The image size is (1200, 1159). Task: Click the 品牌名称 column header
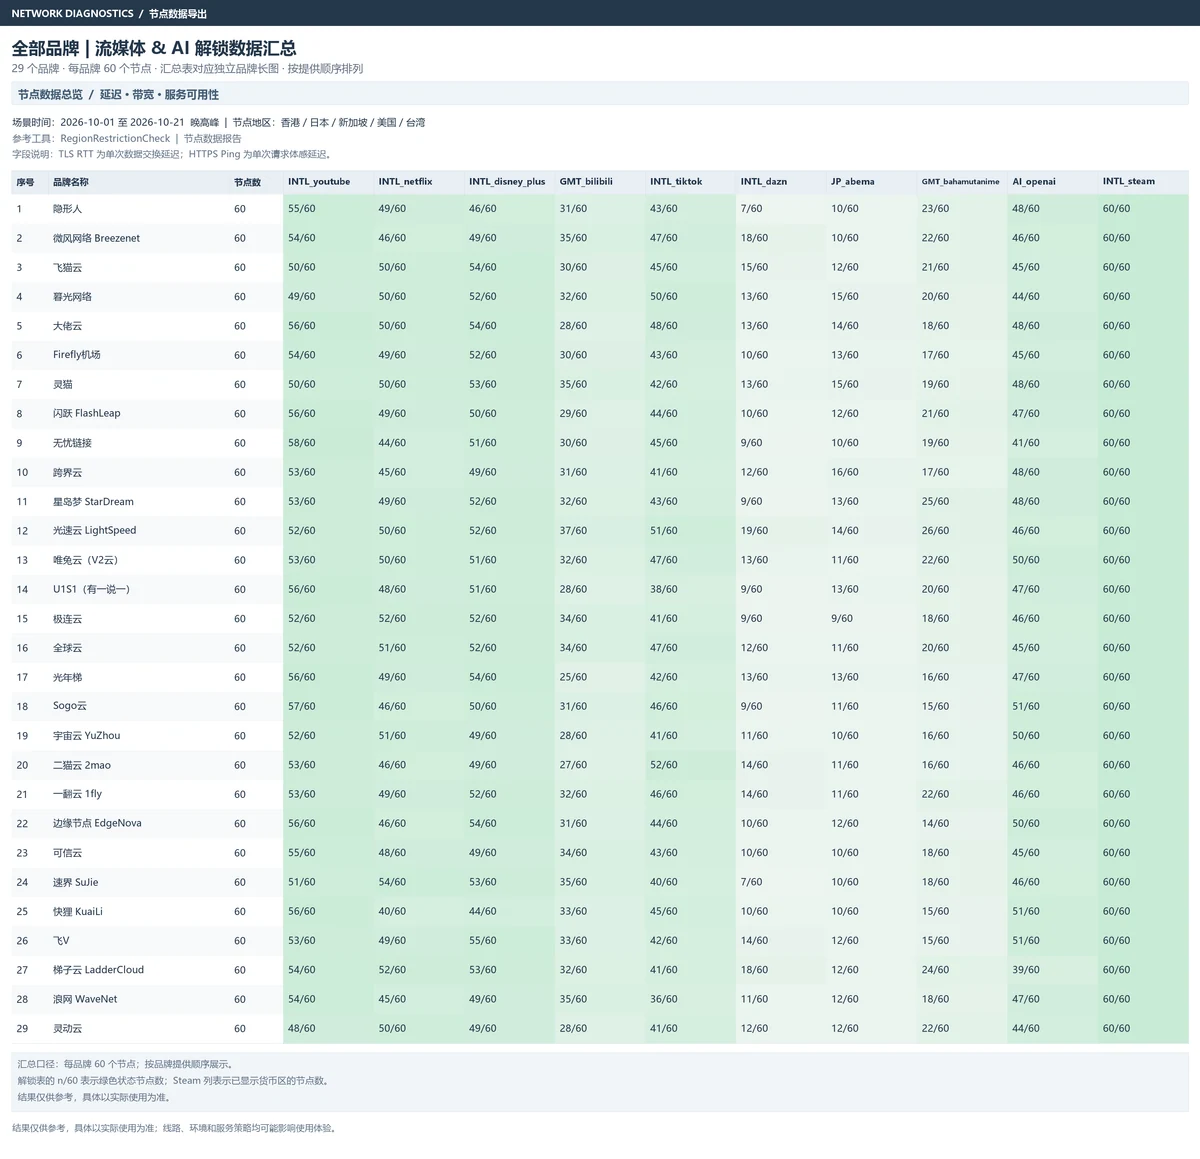71,182
